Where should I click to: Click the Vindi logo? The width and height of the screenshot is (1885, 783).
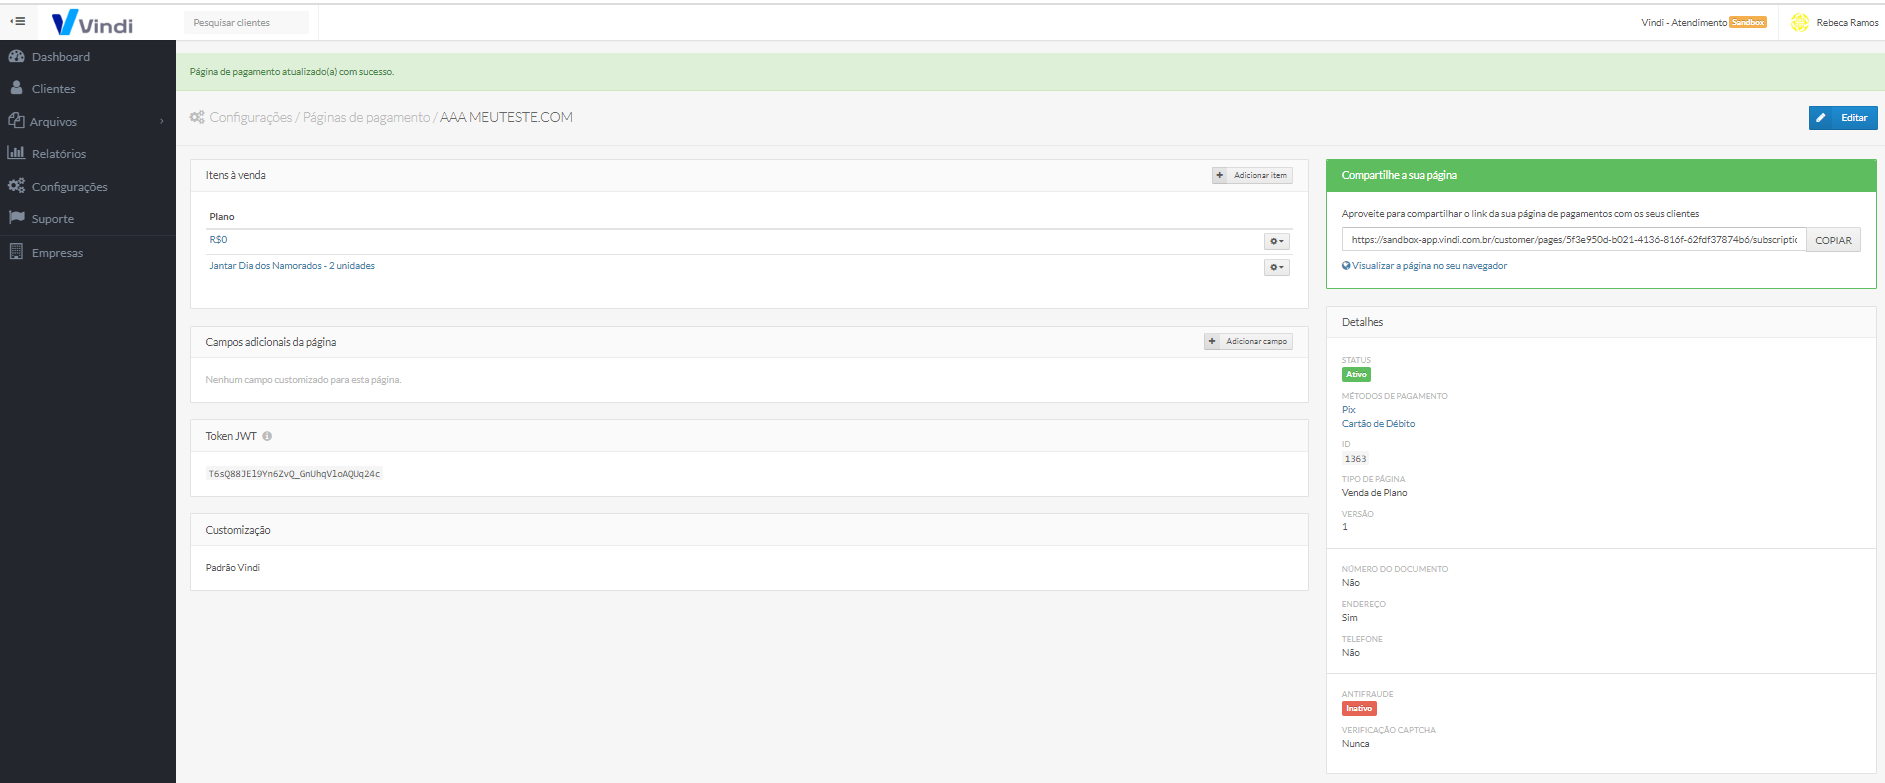tap(92, 23)
